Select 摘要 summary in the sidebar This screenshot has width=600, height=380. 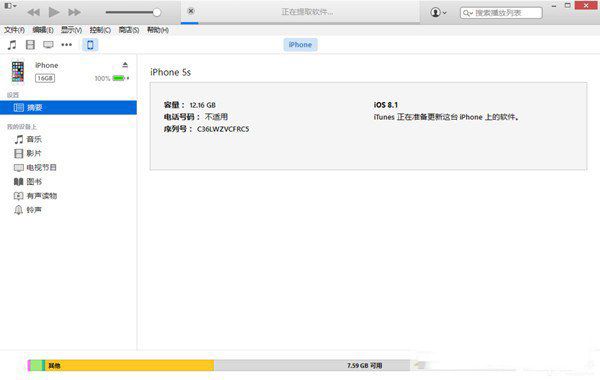(x=68, y=108)
